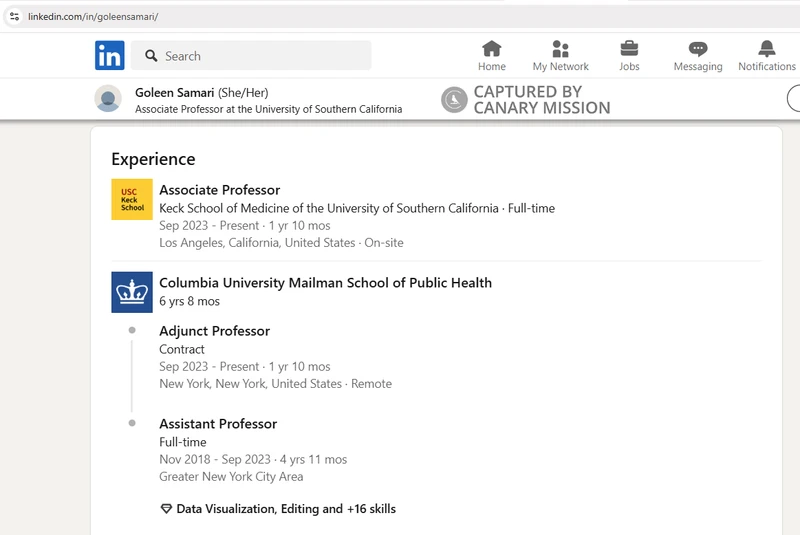Click the site information icon in address bar
The width and height of the screenshot is (800, 535).
[x=14, y=16]
